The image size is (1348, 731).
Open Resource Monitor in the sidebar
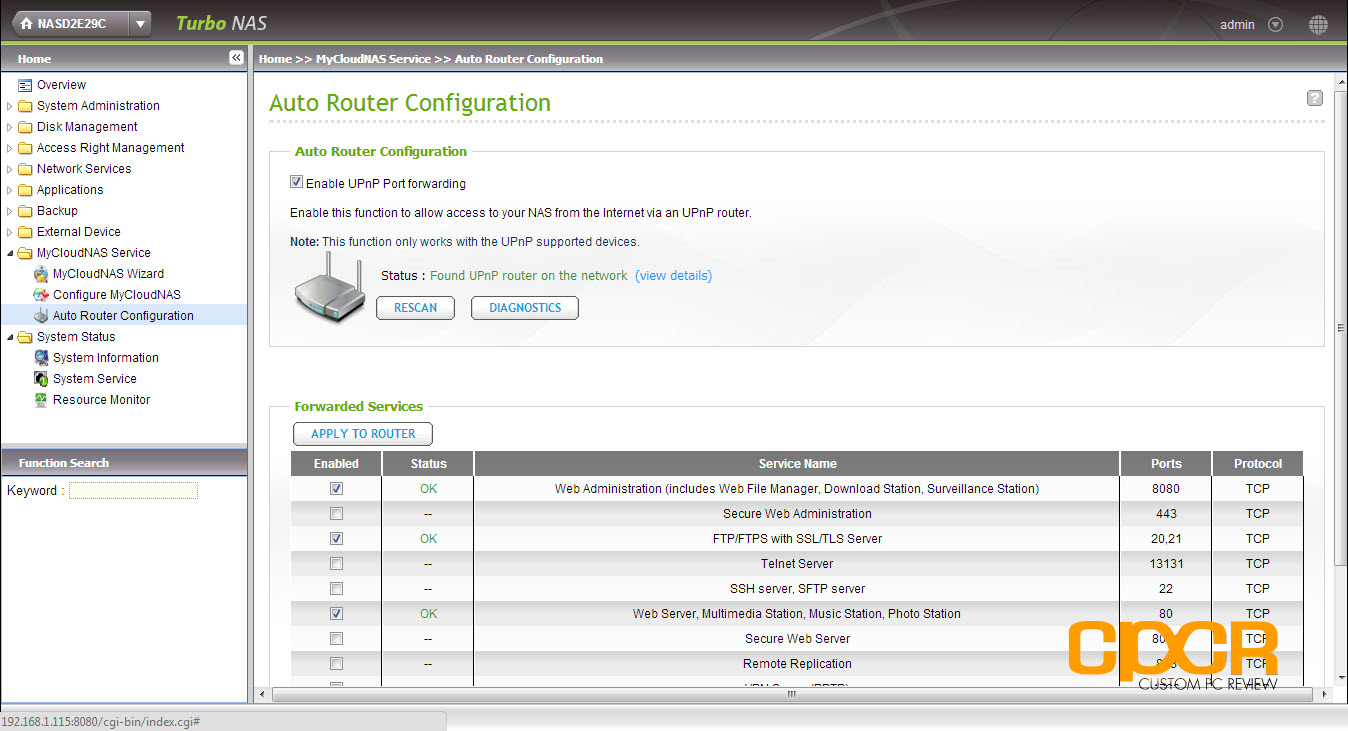(101, 400)
